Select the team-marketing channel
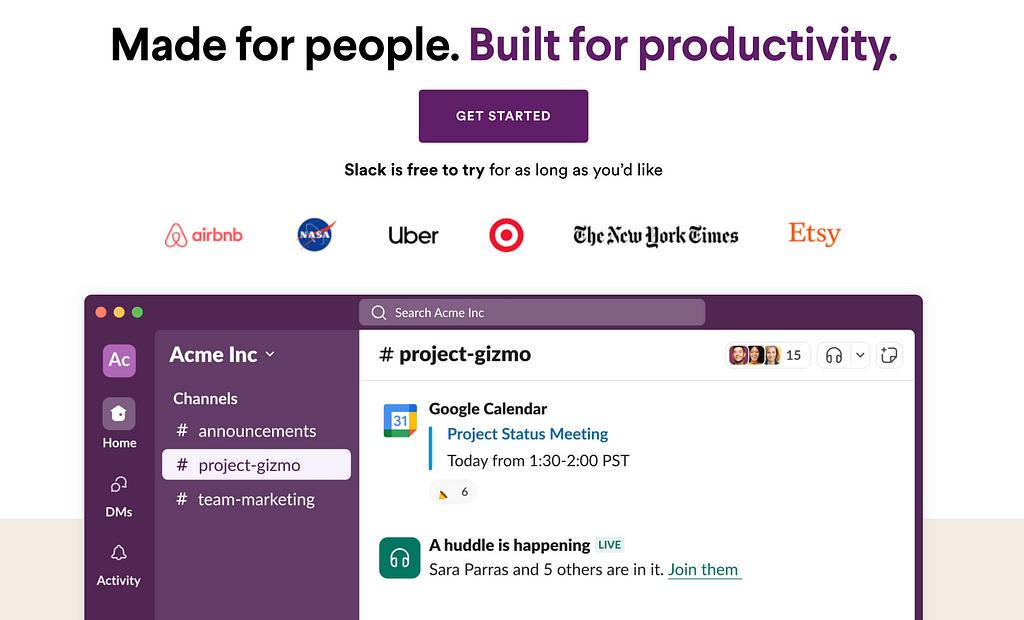This screenshot has height=620, width=1024. tap(256, 499)
